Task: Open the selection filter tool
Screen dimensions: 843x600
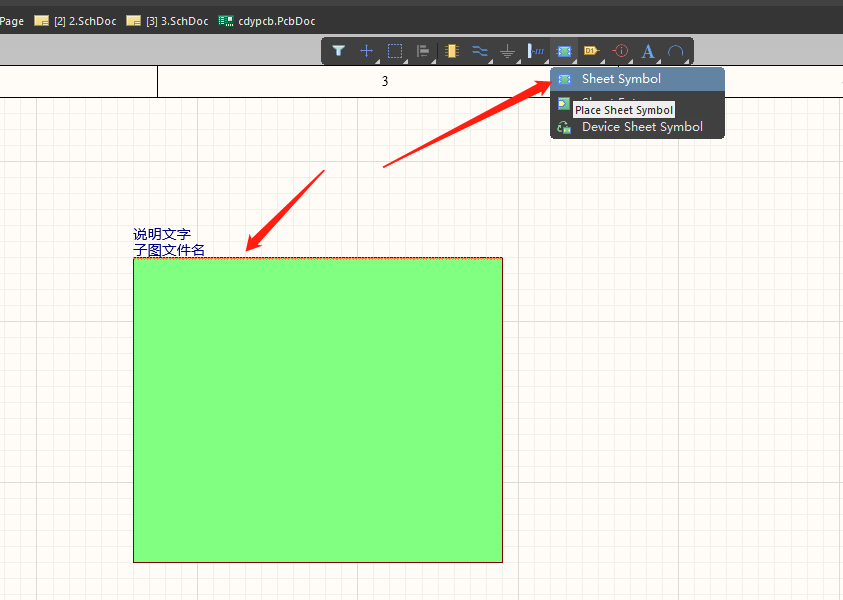Action: pos(338,51)
